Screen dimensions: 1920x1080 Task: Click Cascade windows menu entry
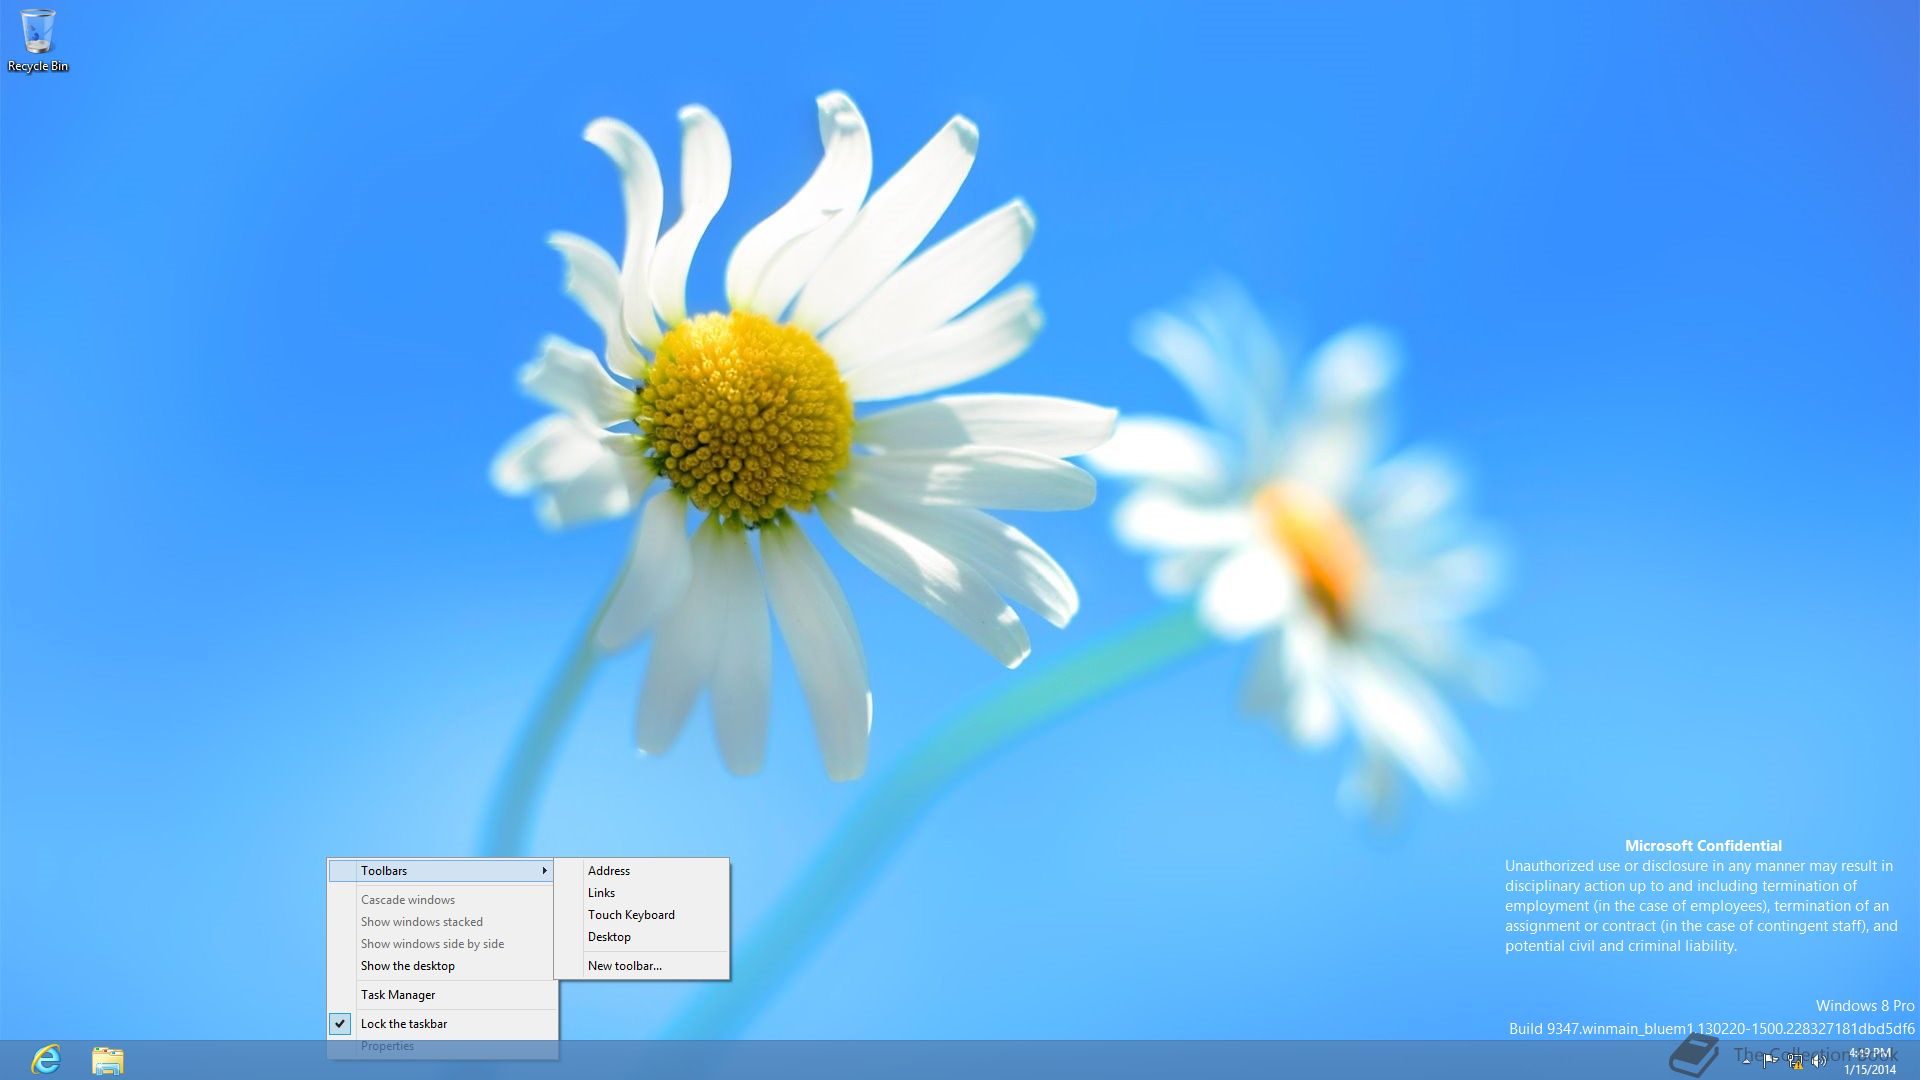408,900
